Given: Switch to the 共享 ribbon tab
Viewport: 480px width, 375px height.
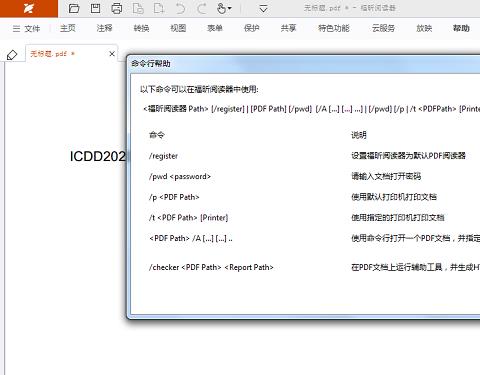Looking at the screenshot, I should (288, 28).
